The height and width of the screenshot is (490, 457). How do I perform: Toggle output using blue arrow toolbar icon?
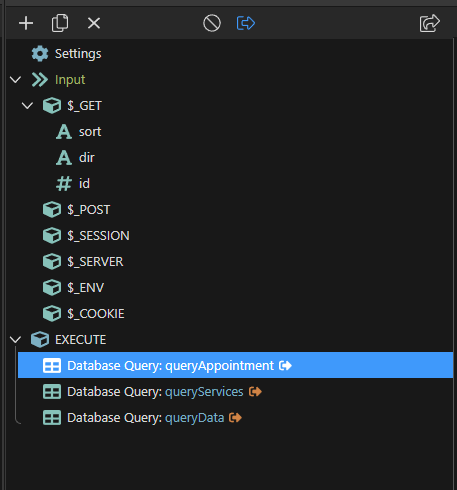pyautogui.click(x=246, y=23)
